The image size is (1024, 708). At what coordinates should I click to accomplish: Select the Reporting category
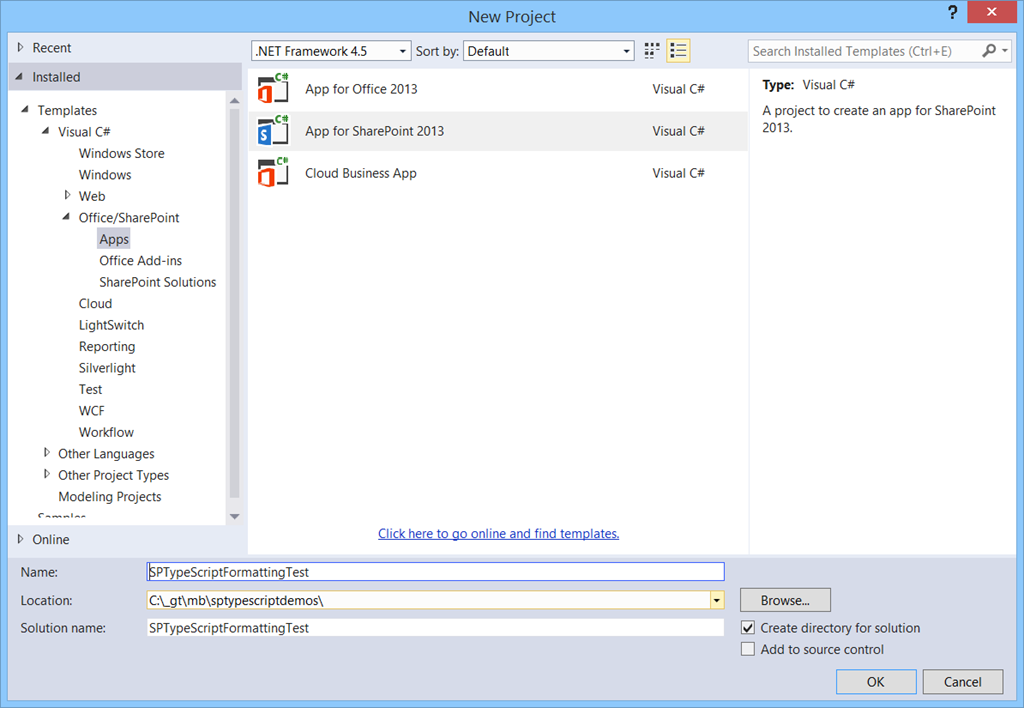107,347
